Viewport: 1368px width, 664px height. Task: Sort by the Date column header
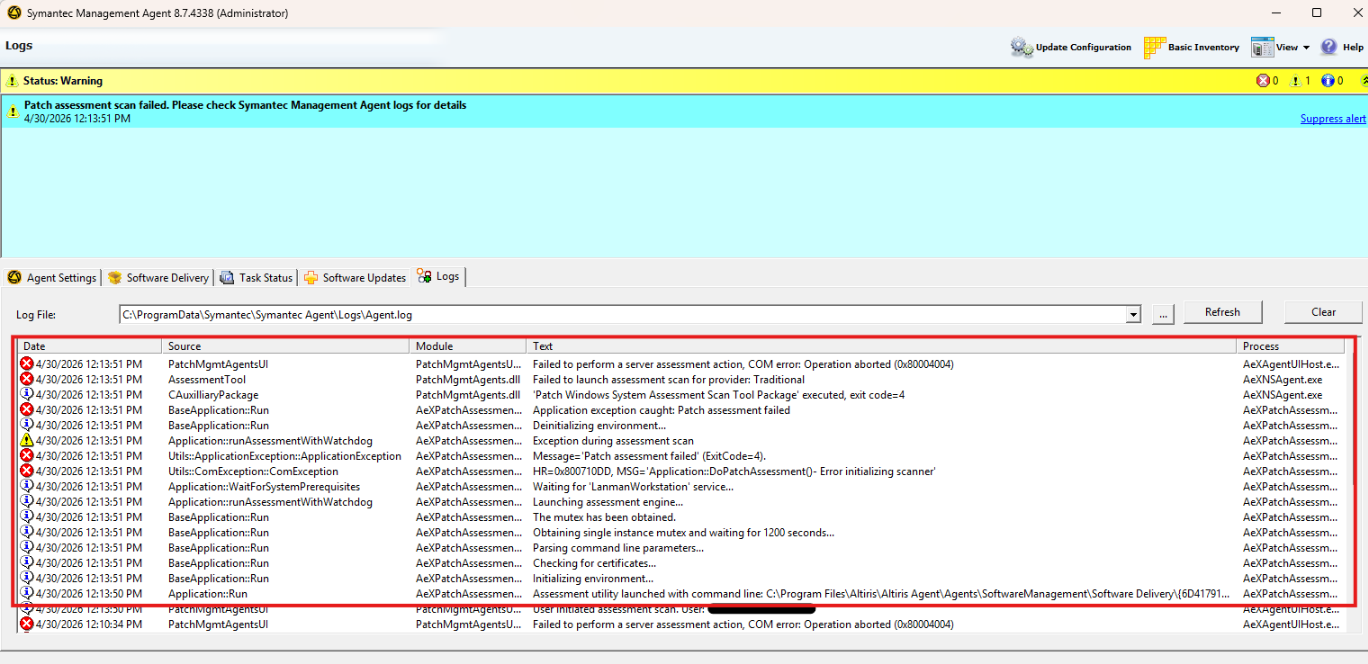point(89,346)
